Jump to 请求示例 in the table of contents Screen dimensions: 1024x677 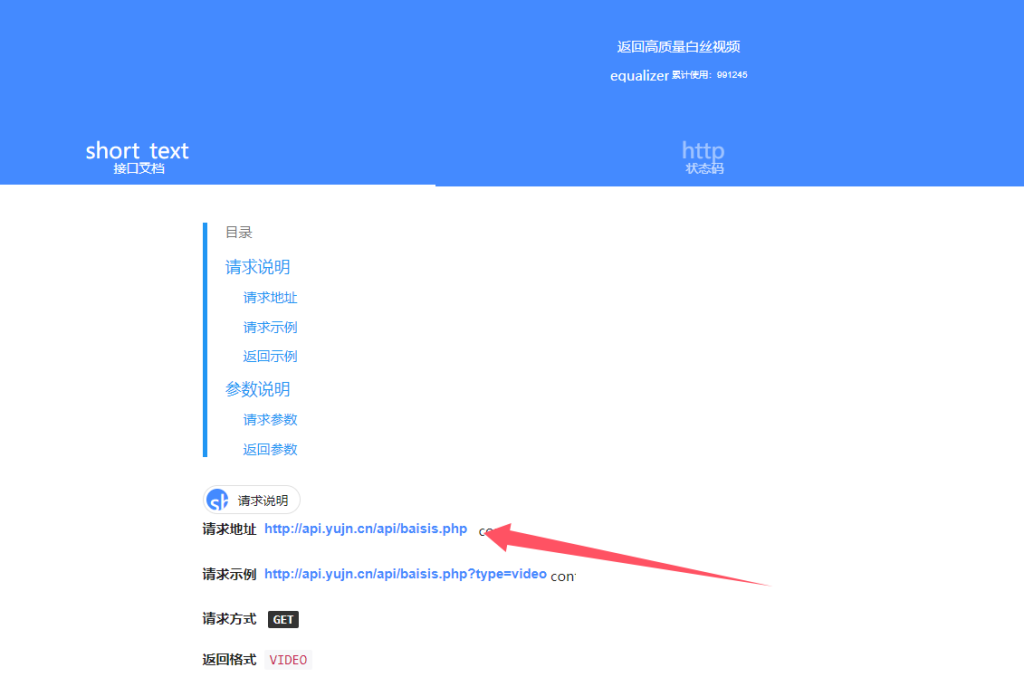point(270,327)
